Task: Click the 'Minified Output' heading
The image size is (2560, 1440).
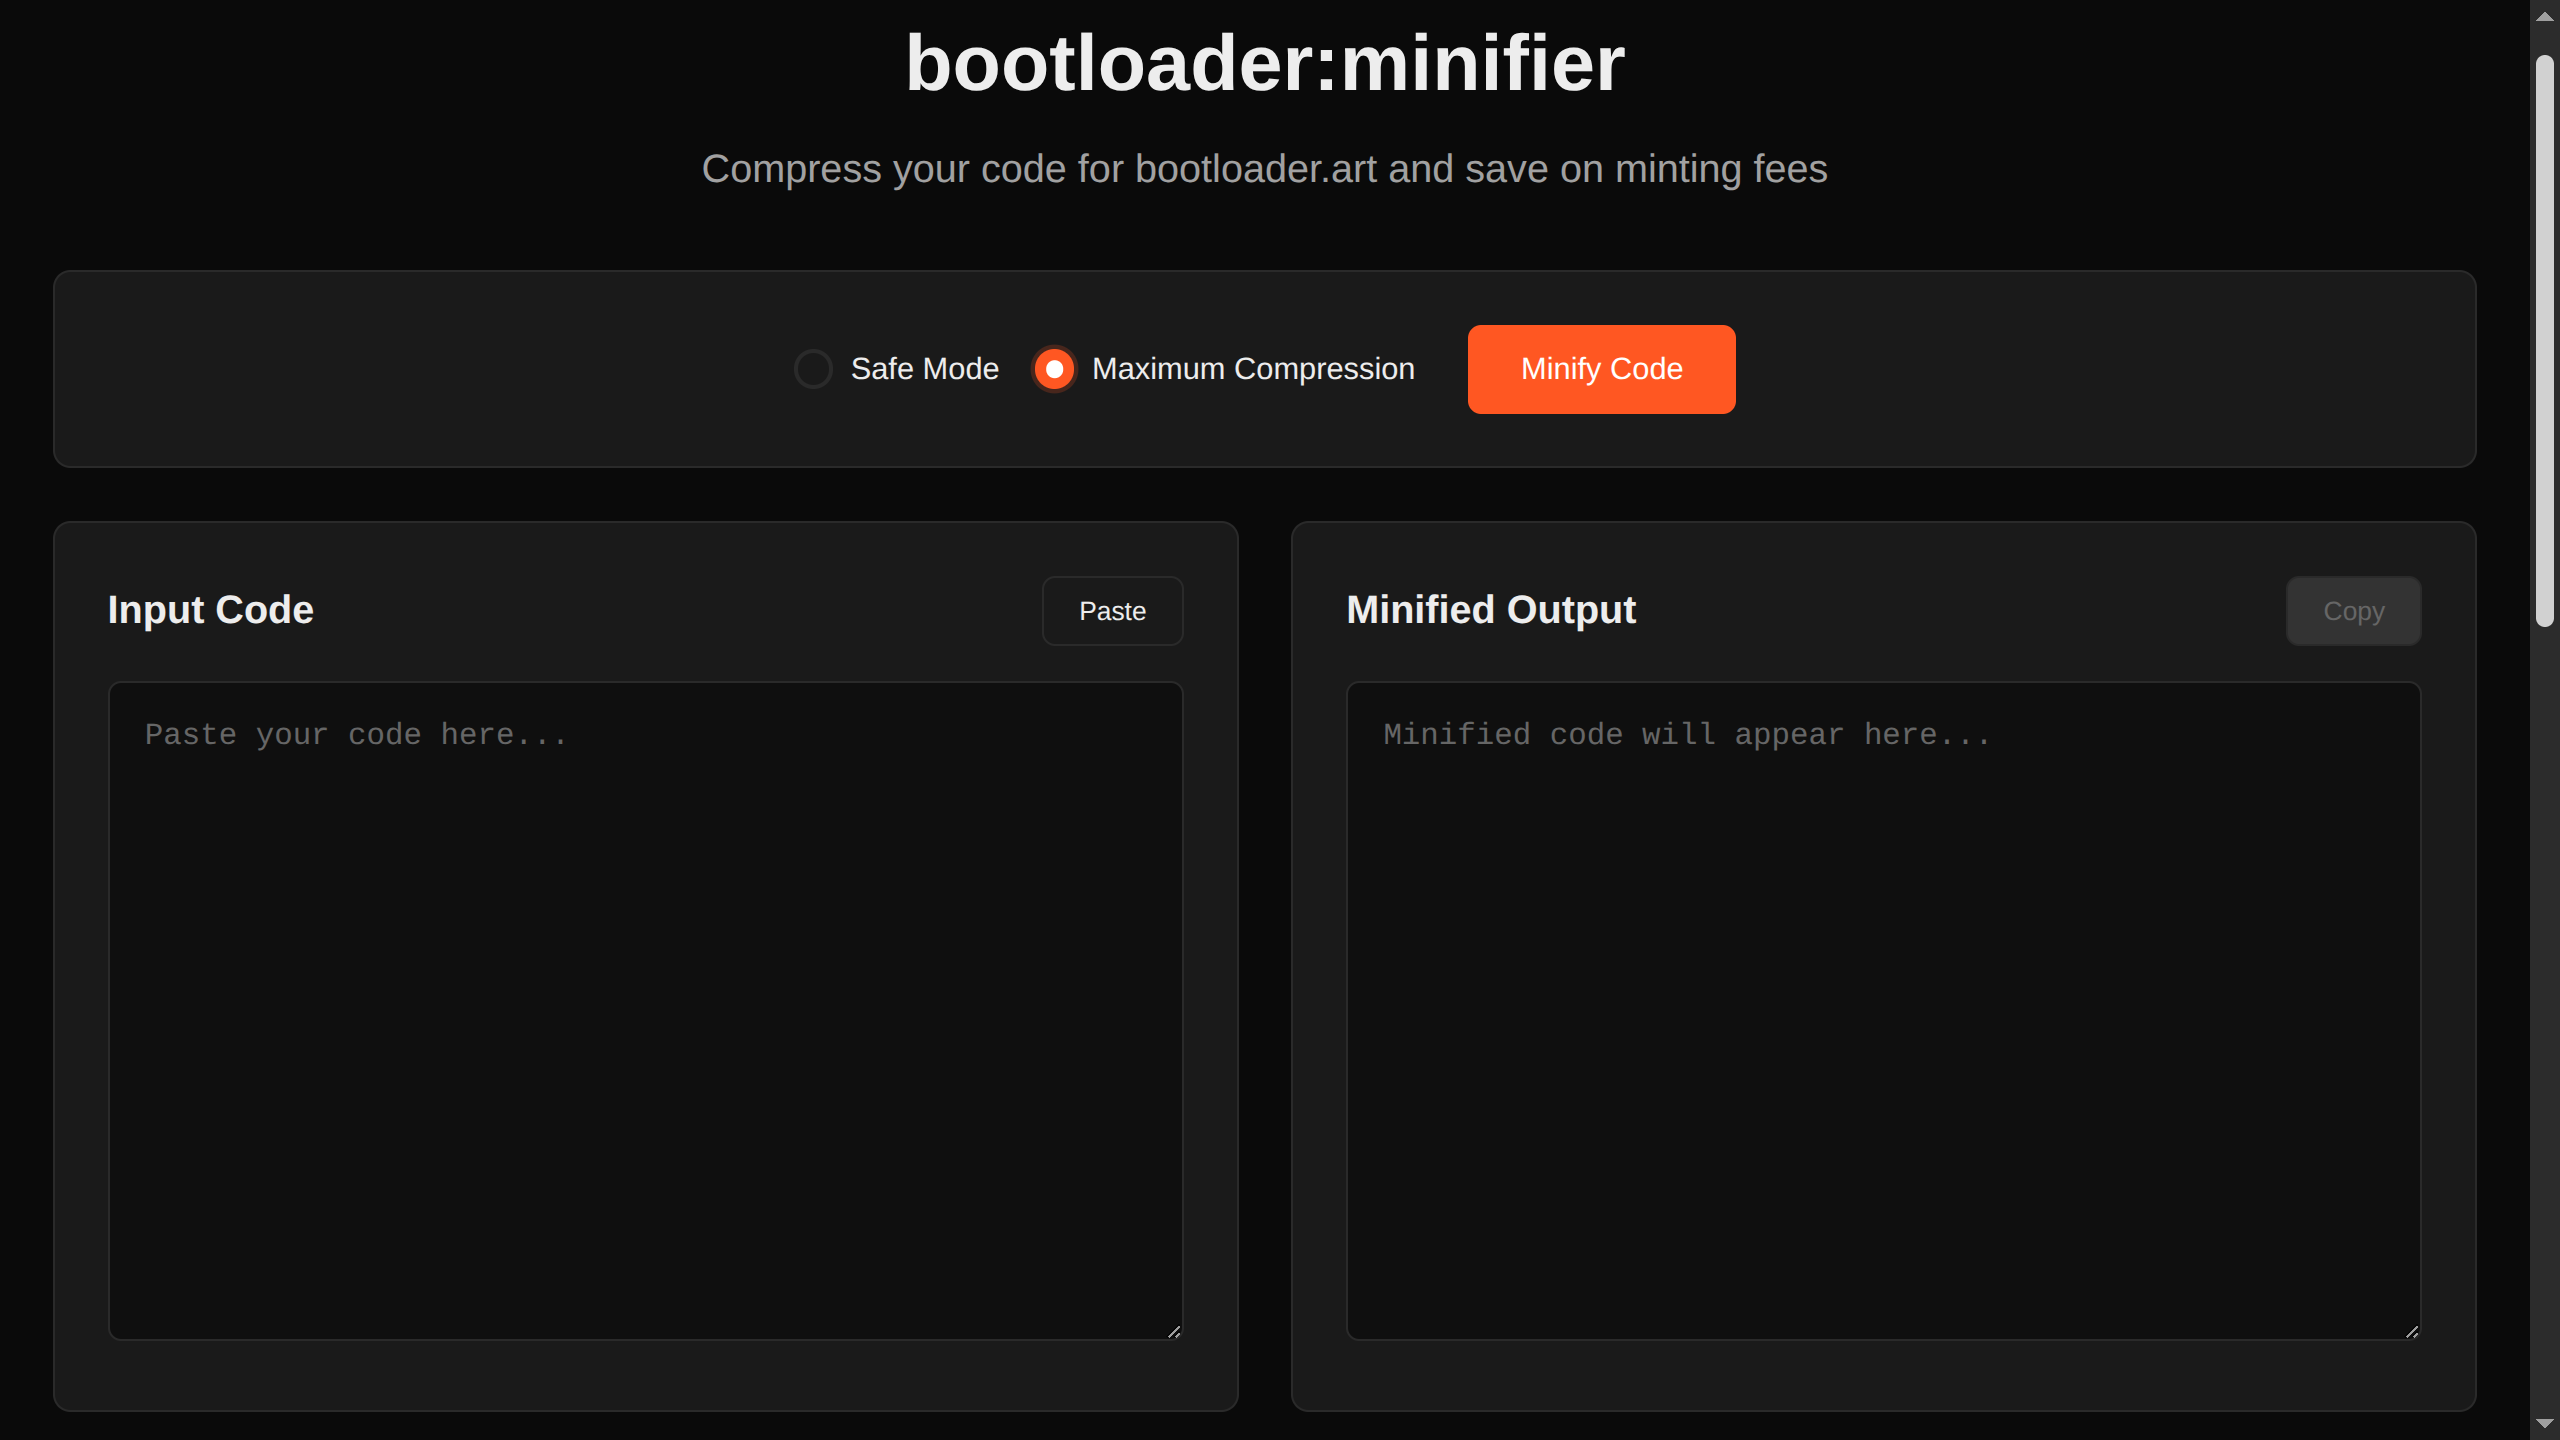Action: click(x=1490, y=610)
